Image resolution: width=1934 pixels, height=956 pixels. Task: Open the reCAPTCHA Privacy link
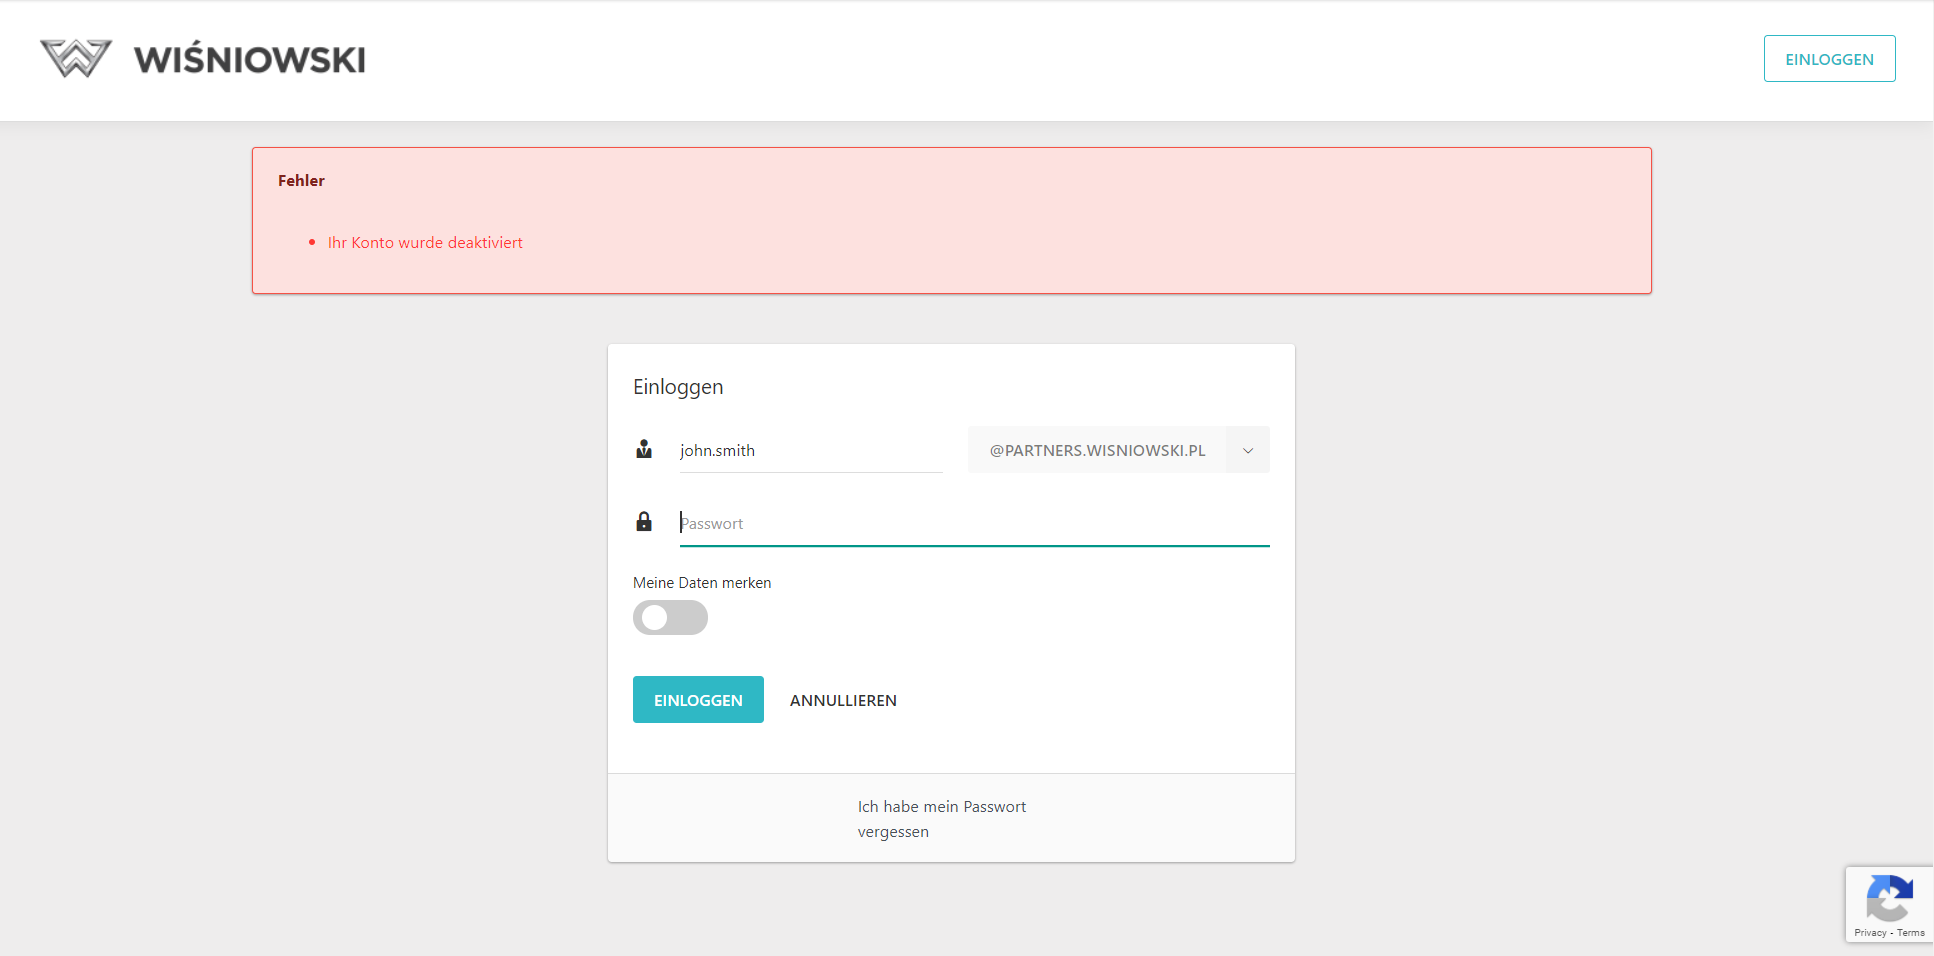(1869, 933)
